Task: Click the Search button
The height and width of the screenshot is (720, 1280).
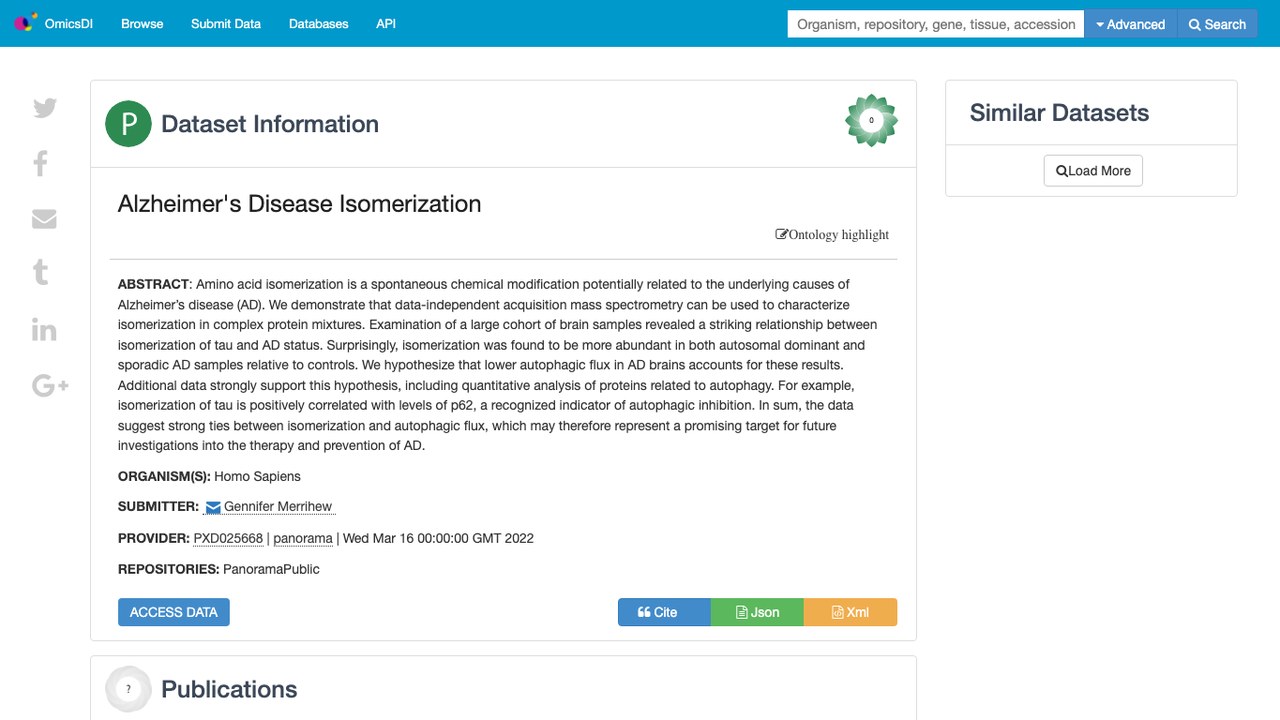Action: pyautogui.click(x=1218, y=24)
